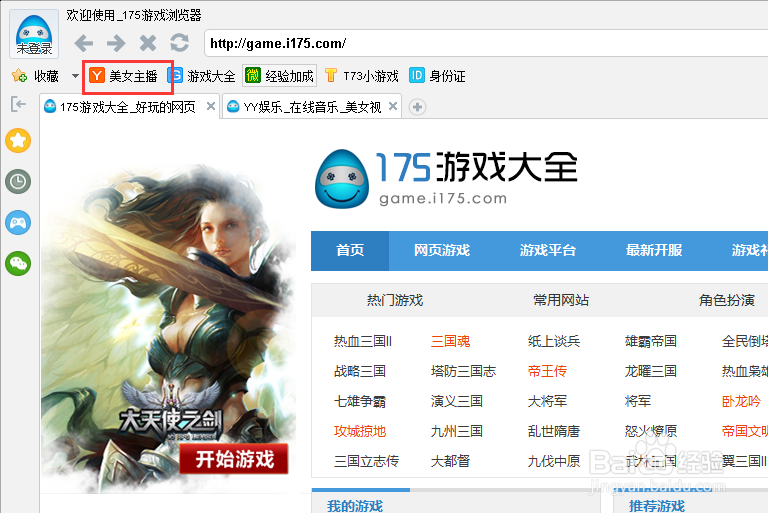Open the 怒火燎原 game link

pos(651,431)
